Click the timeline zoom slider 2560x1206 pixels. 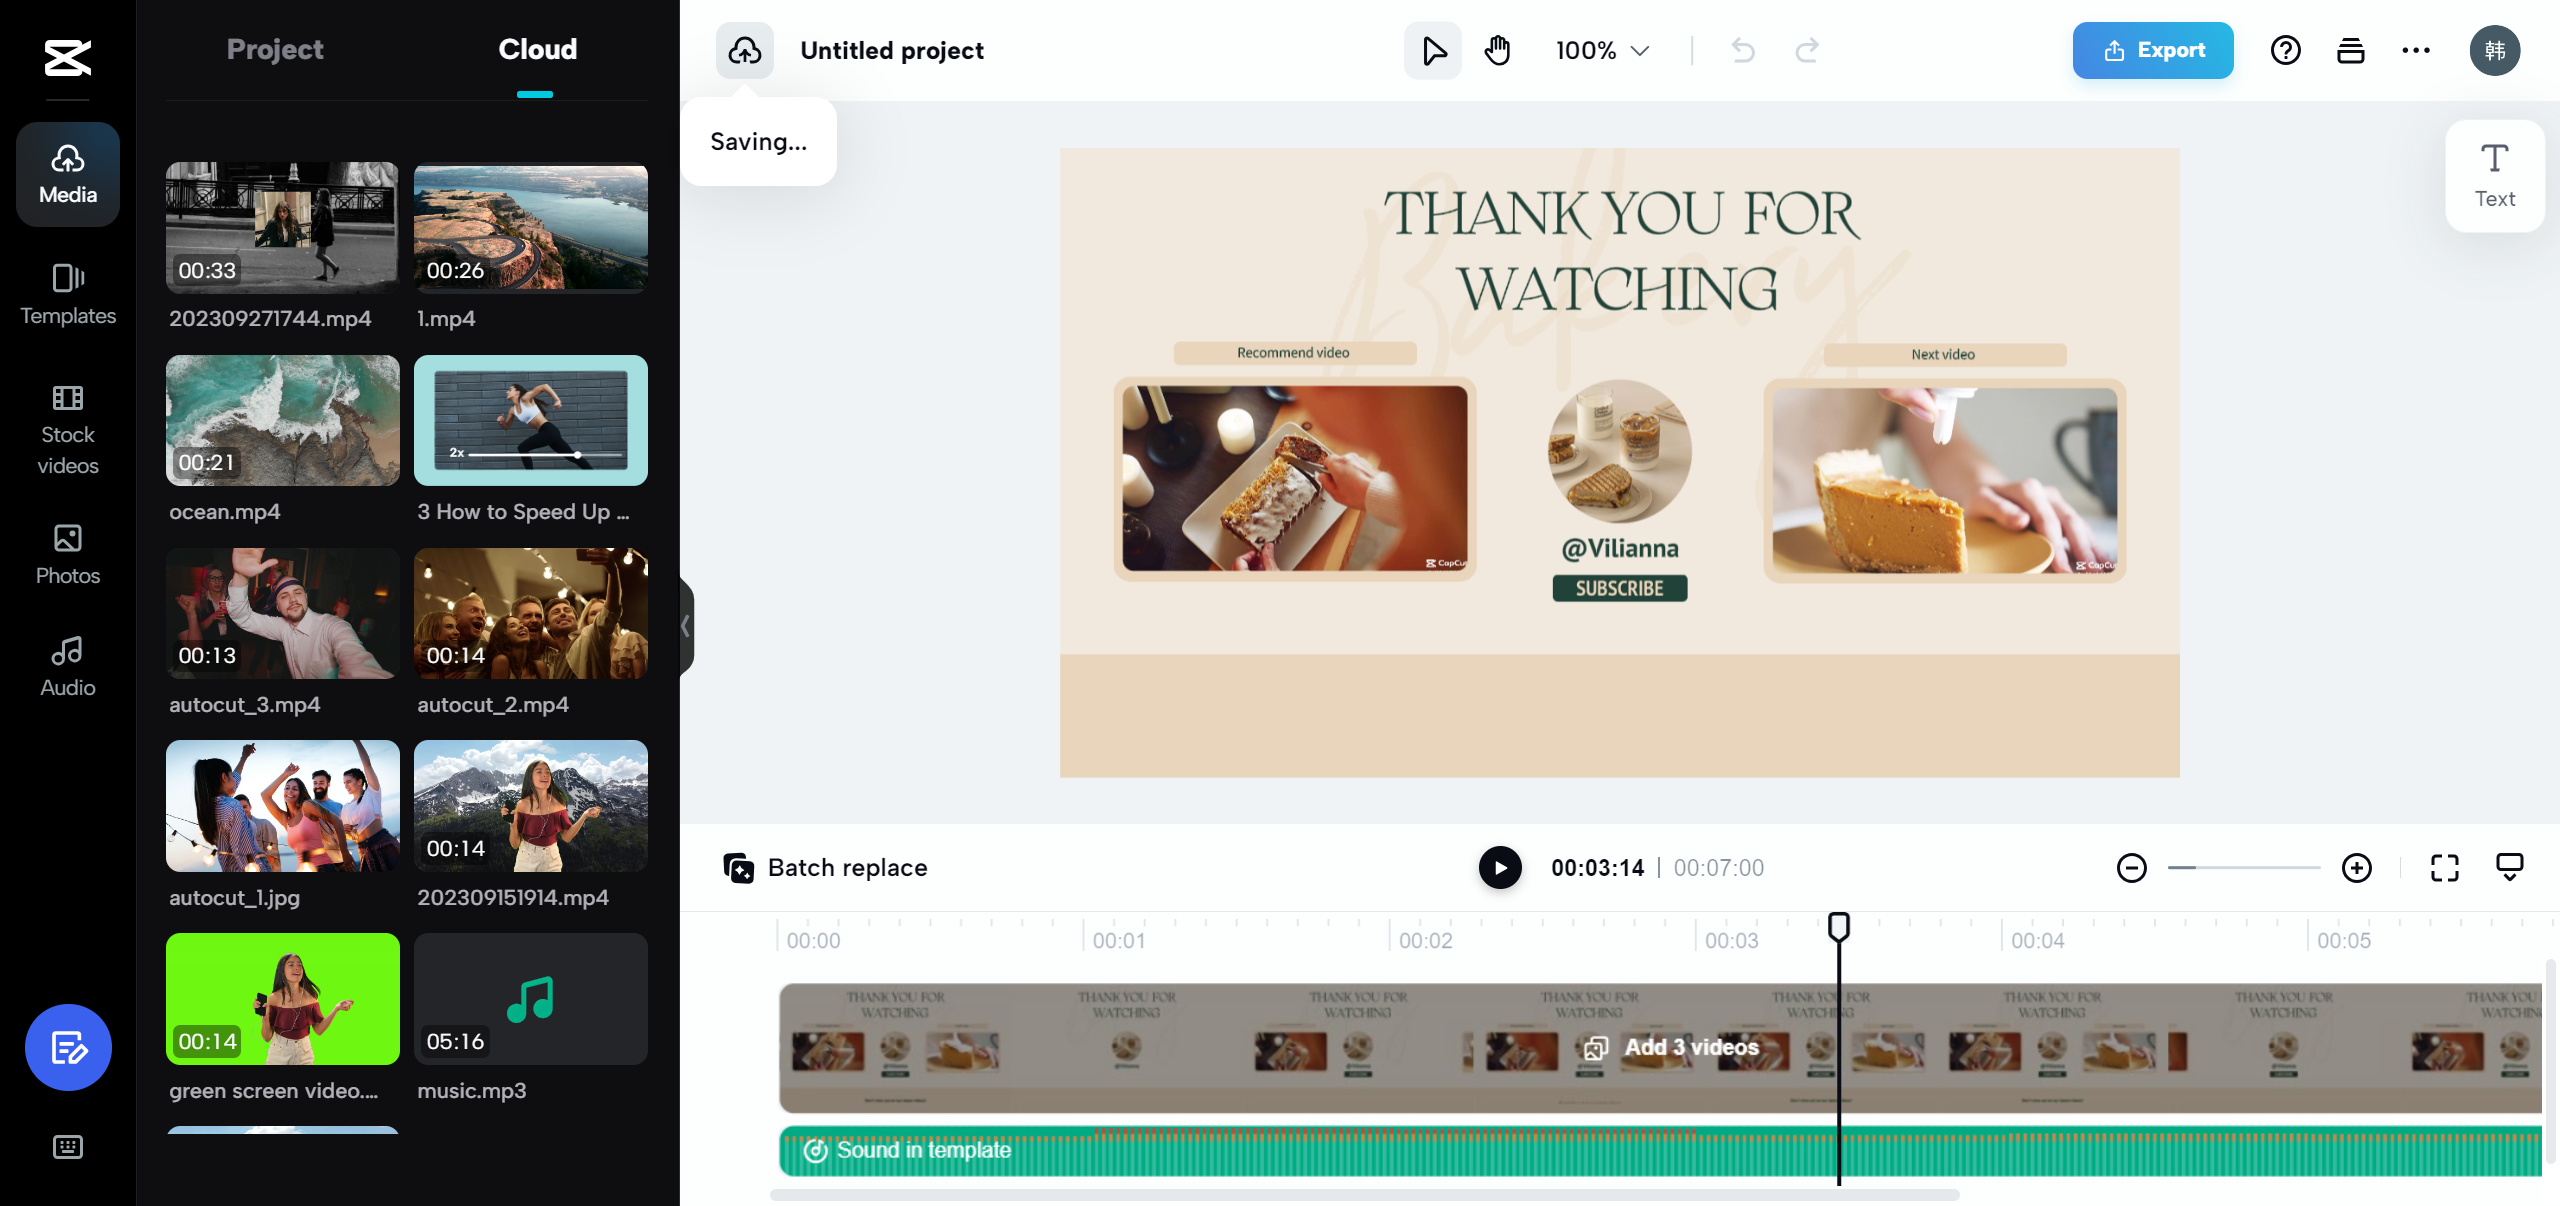pos(2244,868)
